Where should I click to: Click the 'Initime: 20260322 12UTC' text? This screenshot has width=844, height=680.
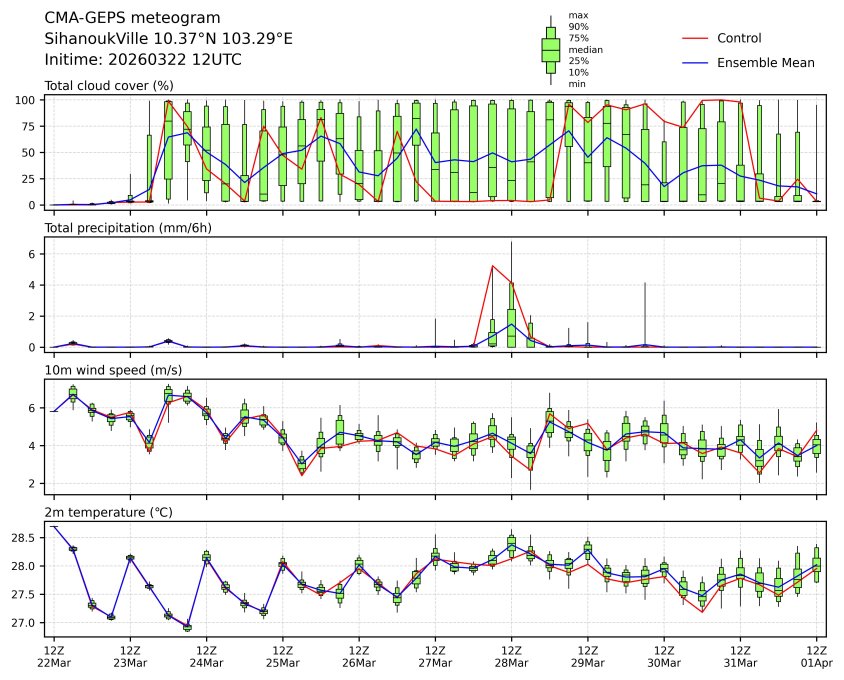coord(143,60)
